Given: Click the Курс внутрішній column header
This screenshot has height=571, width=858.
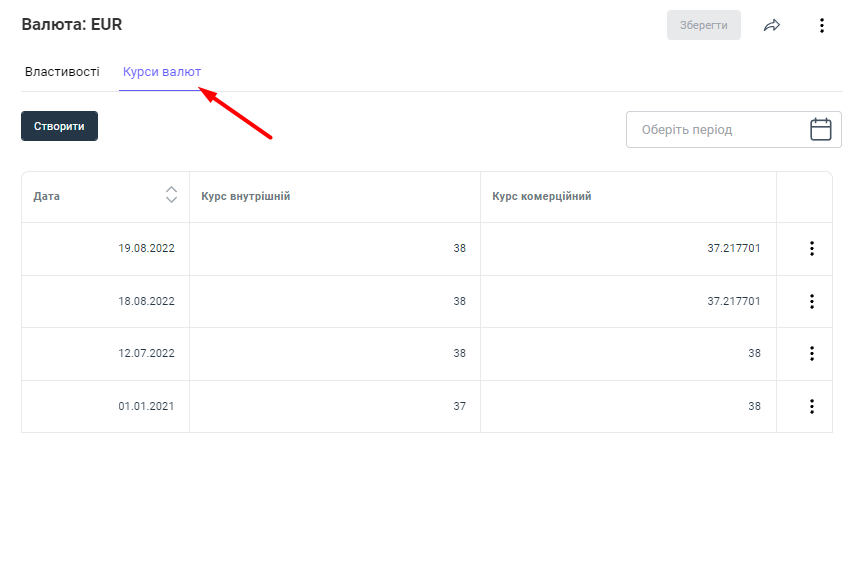Looking at the screenshot, I should pos(246,197).
